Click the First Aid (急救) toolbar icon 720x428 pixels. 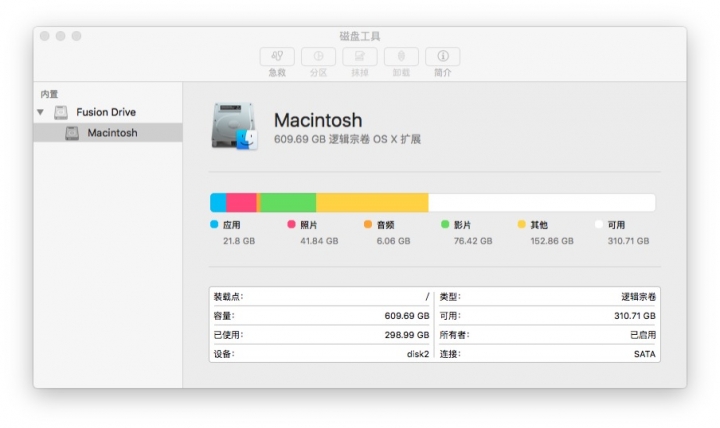point(277,56)
